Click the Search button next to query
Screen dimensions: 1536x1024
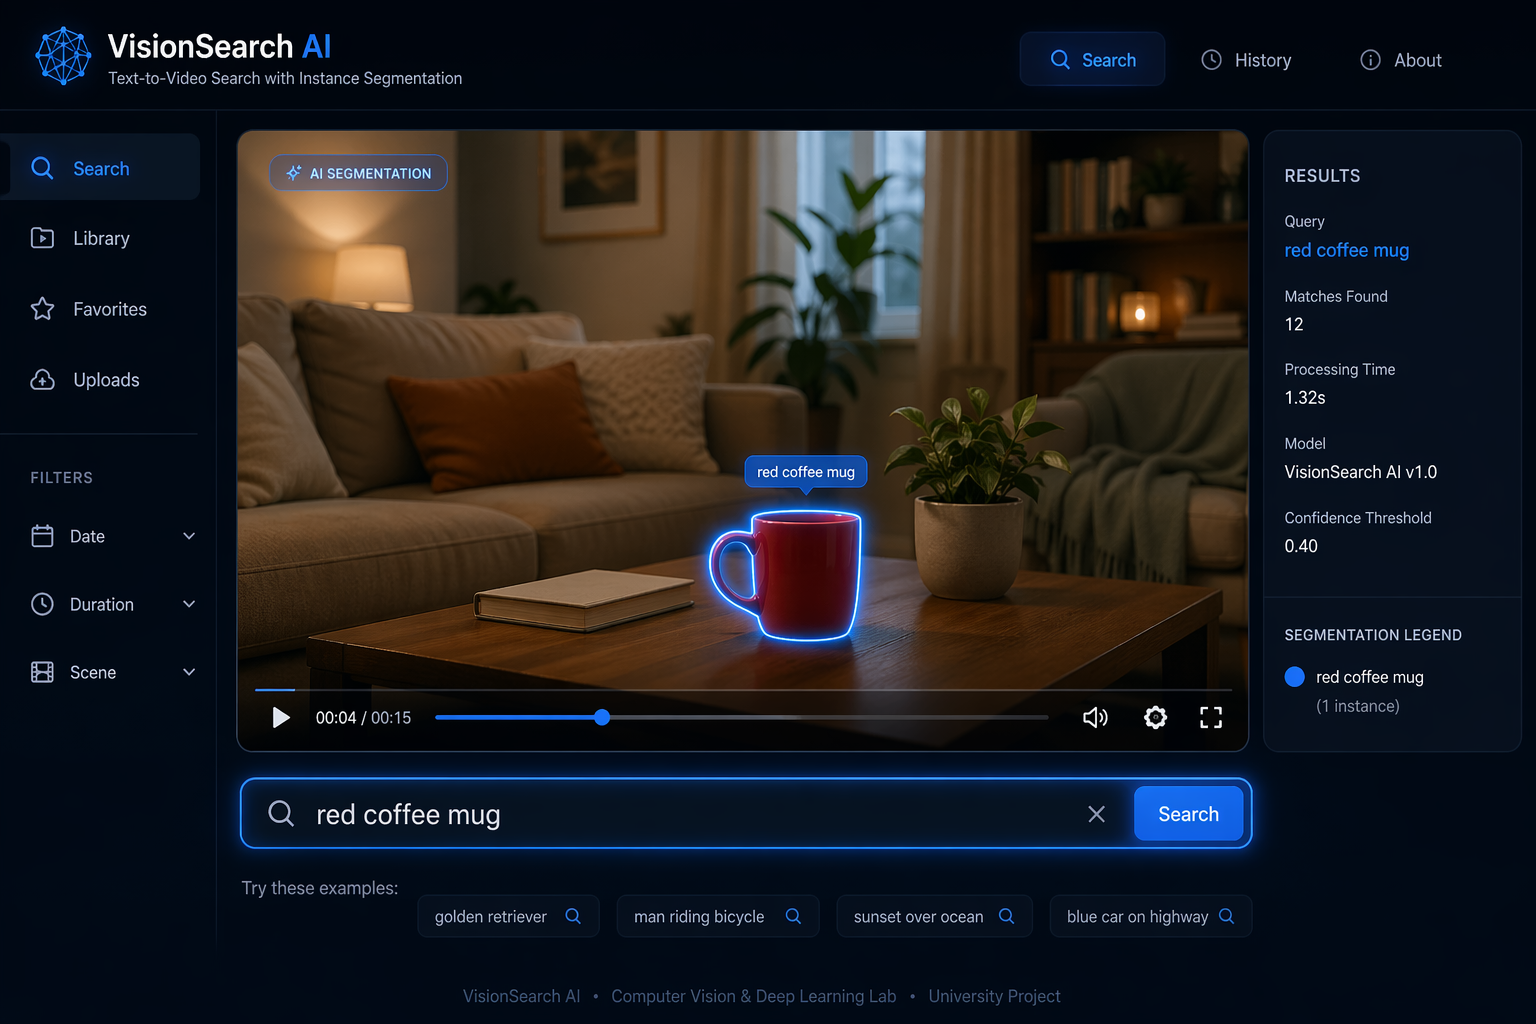click(x=1188, y=813)
